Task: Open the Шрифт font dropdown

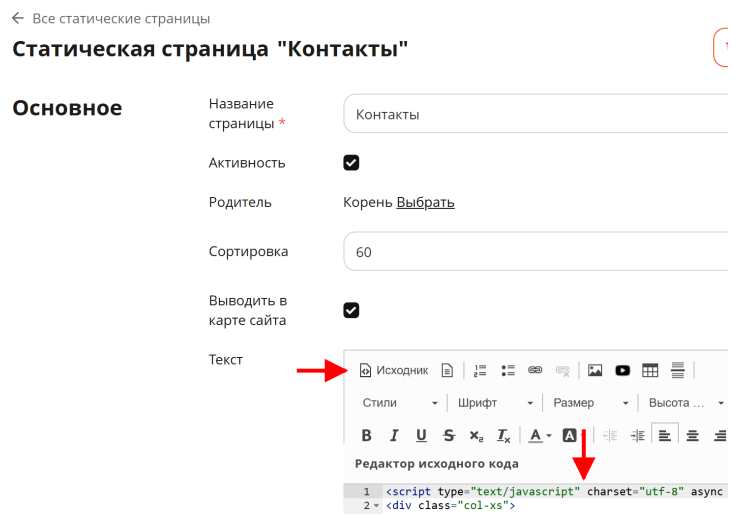Action: 495,403
